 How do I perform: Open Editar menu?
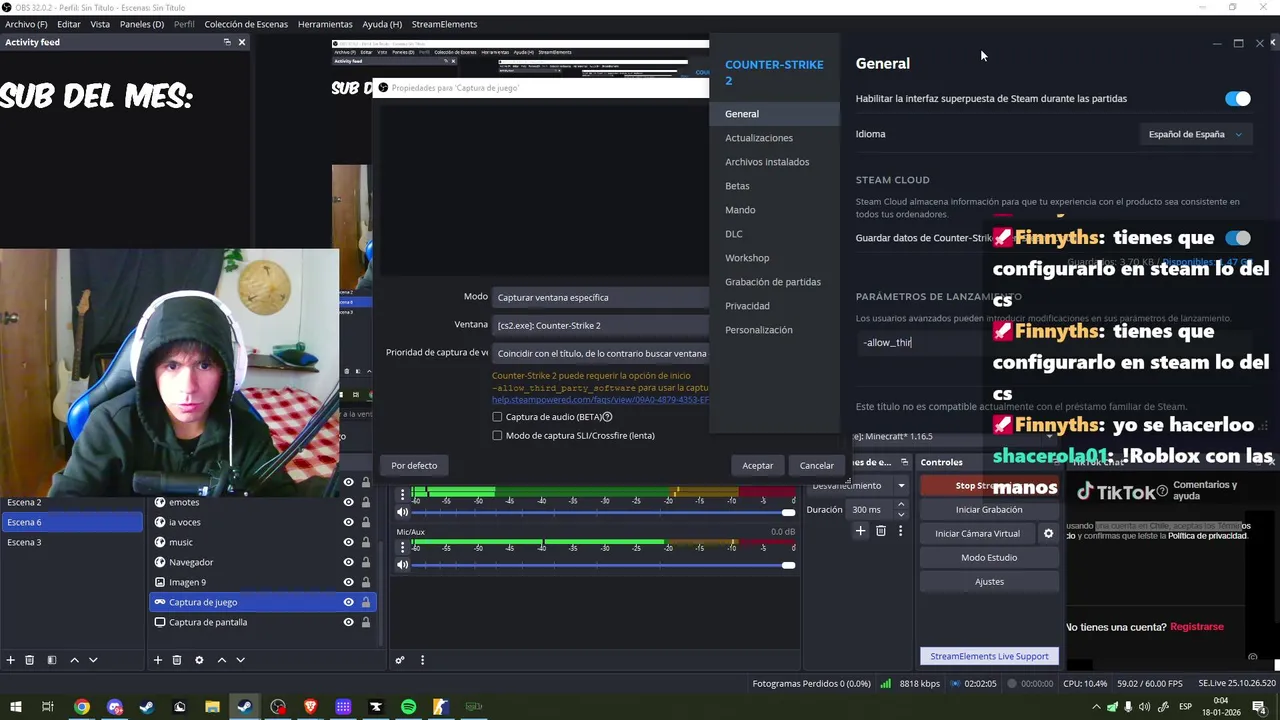click(69, 24)
